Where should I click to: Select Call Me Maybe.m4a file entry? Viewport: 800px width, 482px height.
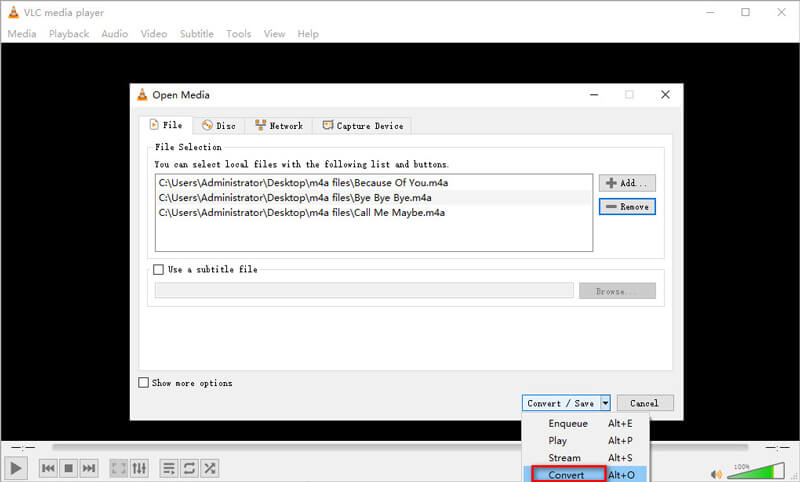click(x=373, y=212)
